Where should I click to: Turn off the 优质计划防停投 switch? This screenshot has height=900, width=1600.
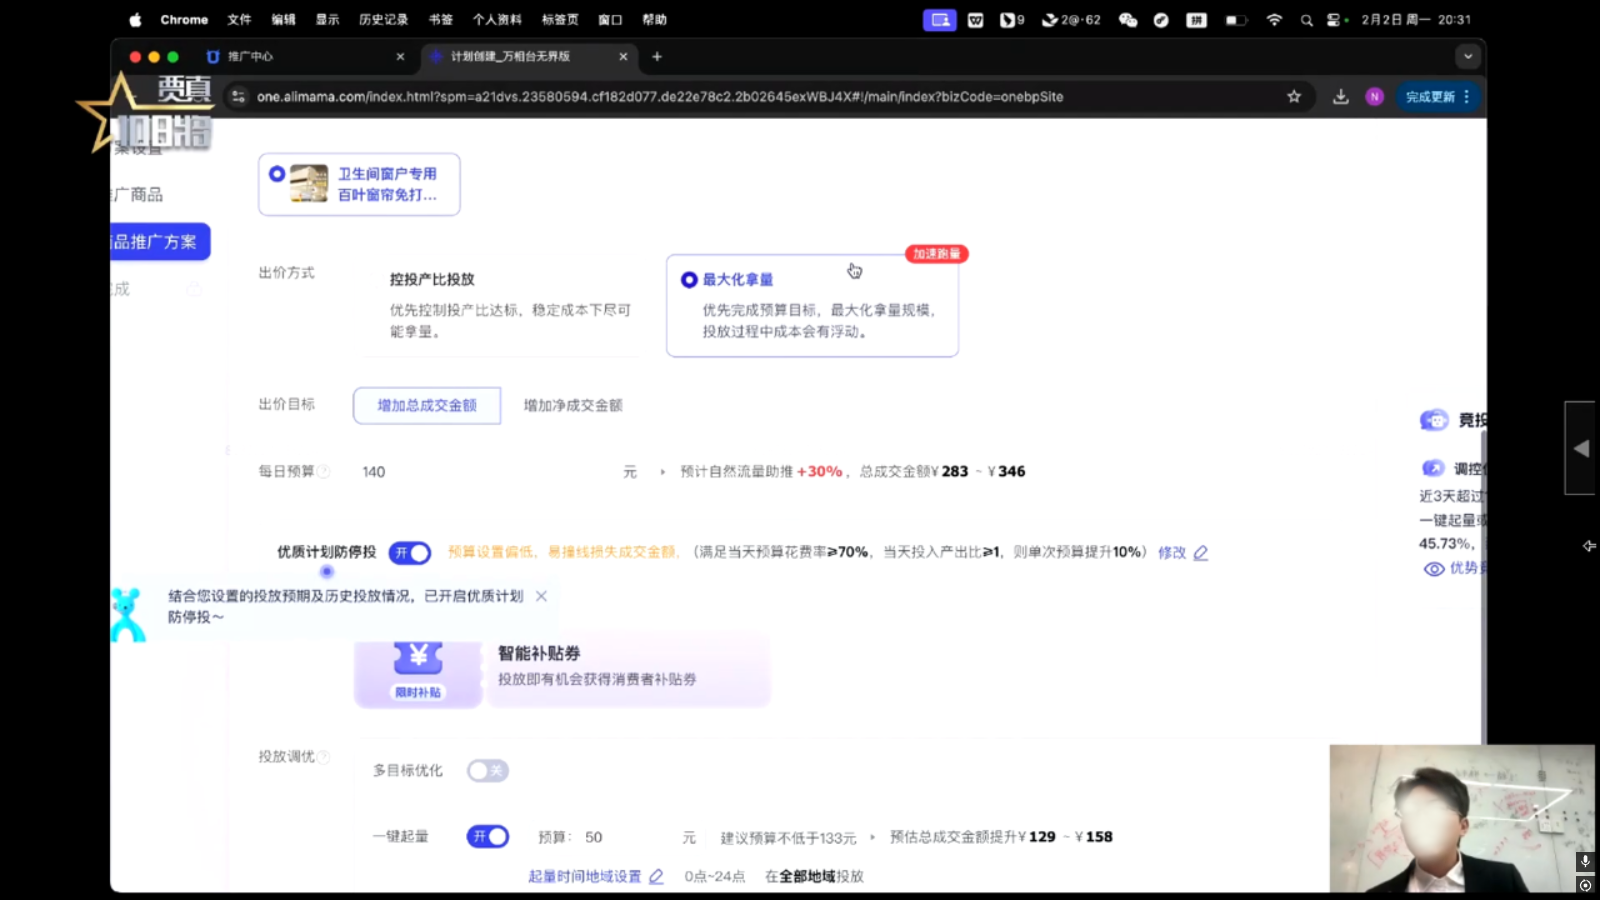pyautogui.click(x=410, y=553)
